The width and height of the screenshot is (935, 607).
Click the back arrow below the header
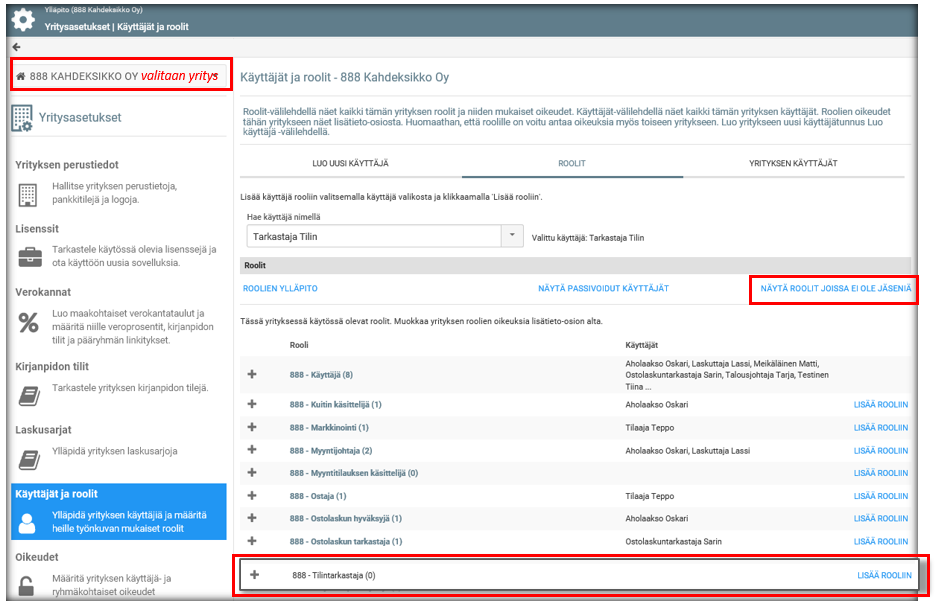pos(16,47)
